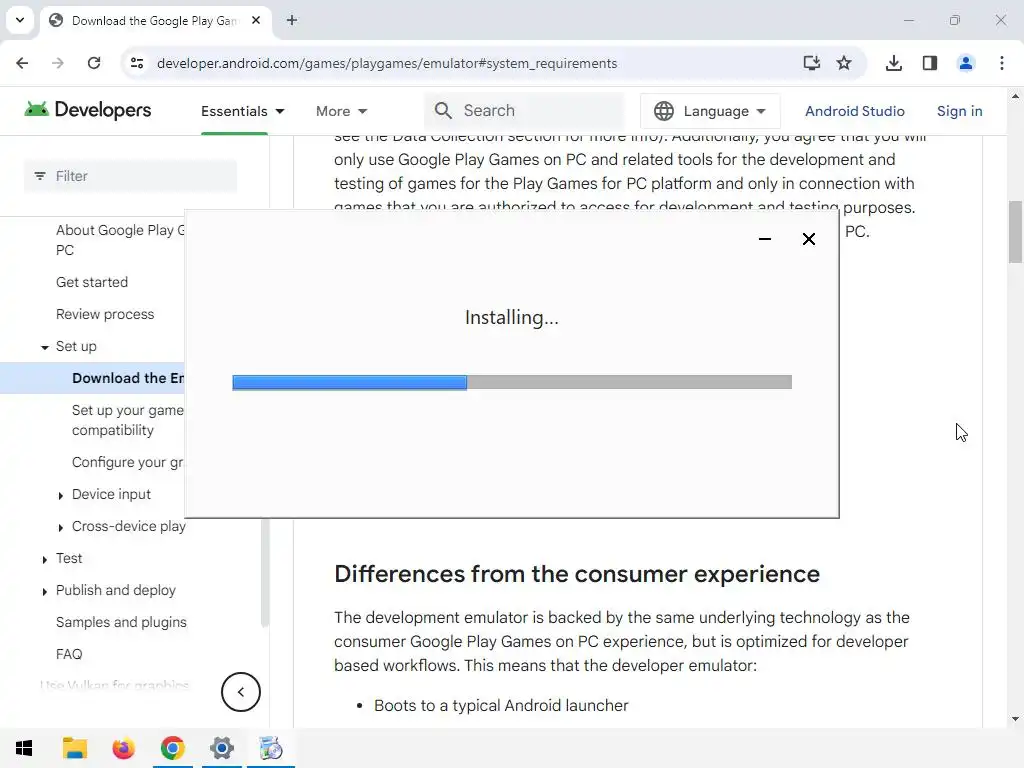Image resolution: width=1024 pixels, height=768 pixels.
Task: Click 'Boots to a typical Android launcher' bullet
Action: coord(501,705)
